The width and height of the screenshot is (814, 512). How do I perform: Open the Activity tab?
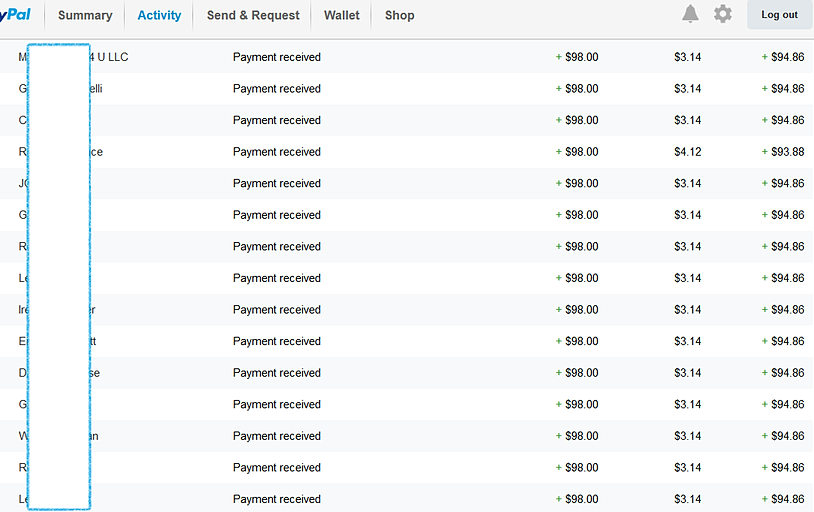tap(159, 16)
